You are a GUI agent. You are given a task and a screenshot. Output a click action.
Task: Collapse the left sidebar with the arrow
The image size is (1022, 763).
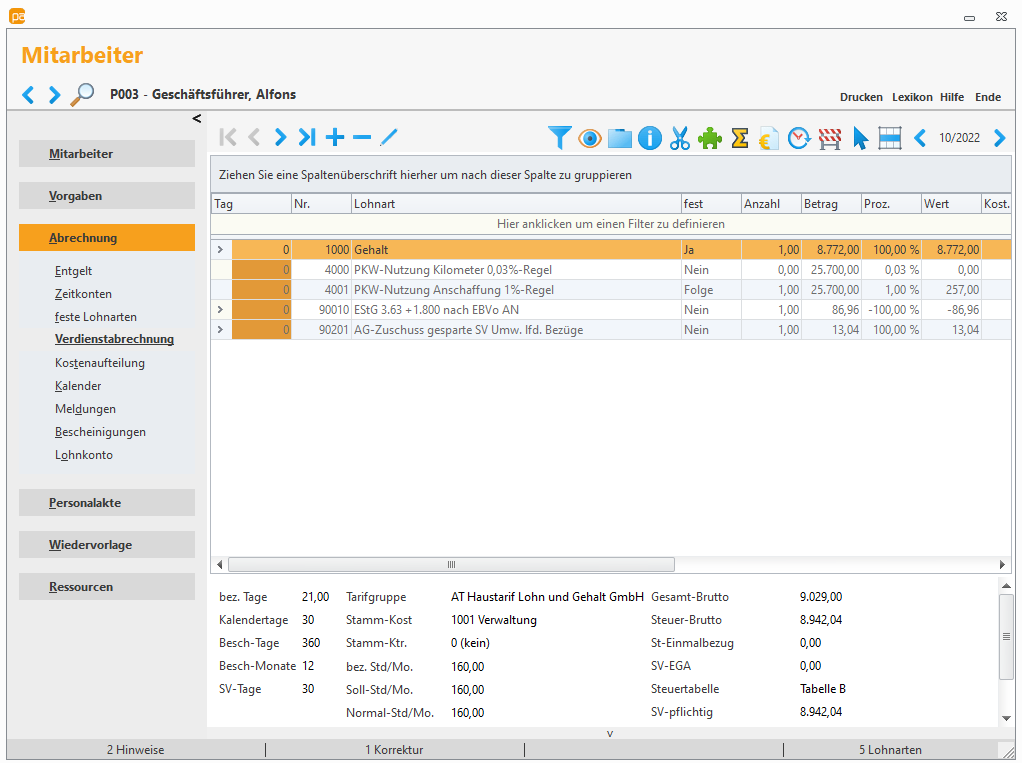click(x=197, y=119)
